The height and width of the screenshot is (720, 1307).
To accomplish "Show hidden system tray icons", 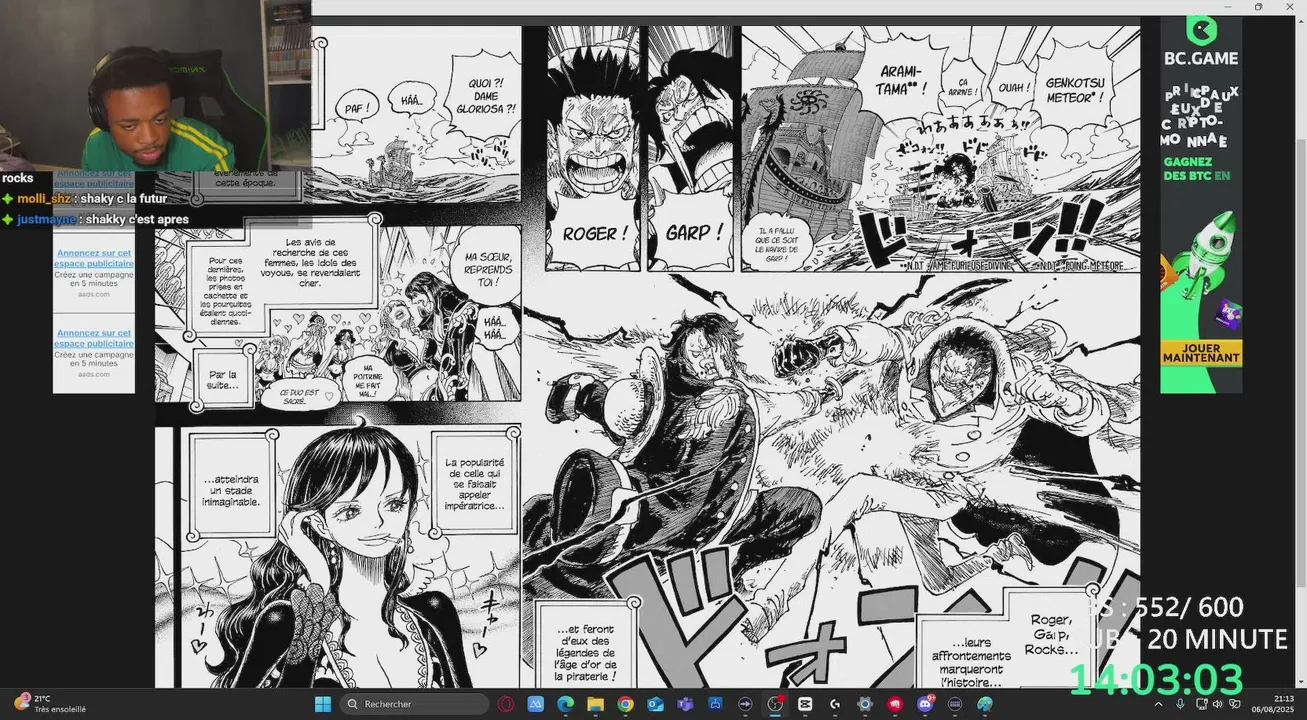I will coord(1159,704).
